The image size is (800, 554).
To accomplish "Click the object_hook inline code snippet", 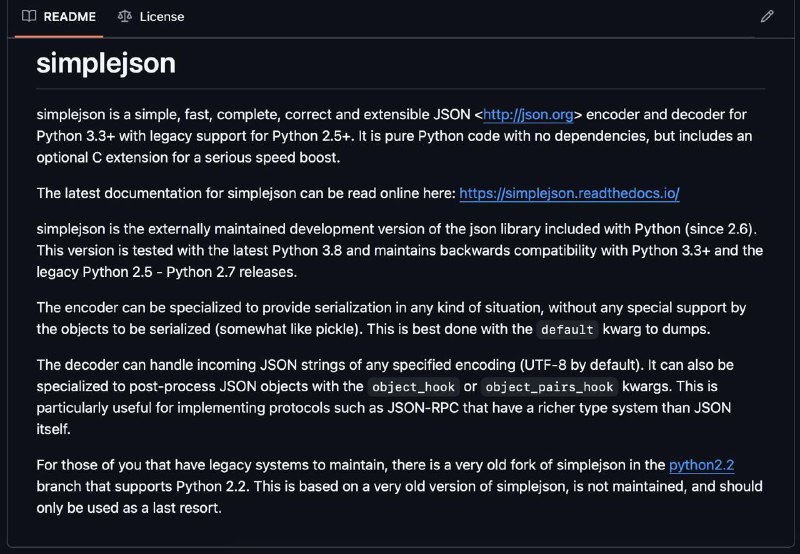I will [413, 387].
